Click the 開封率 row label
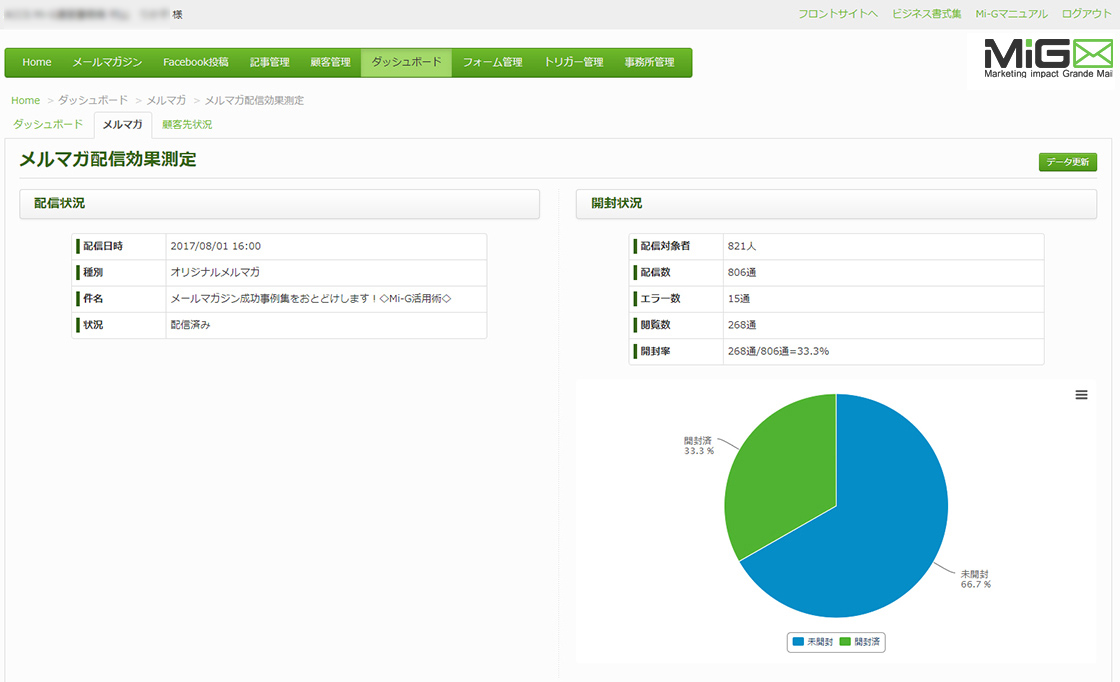Image resolution: width=1120 pixels, height=682 pixels. (x=655, y=351)
